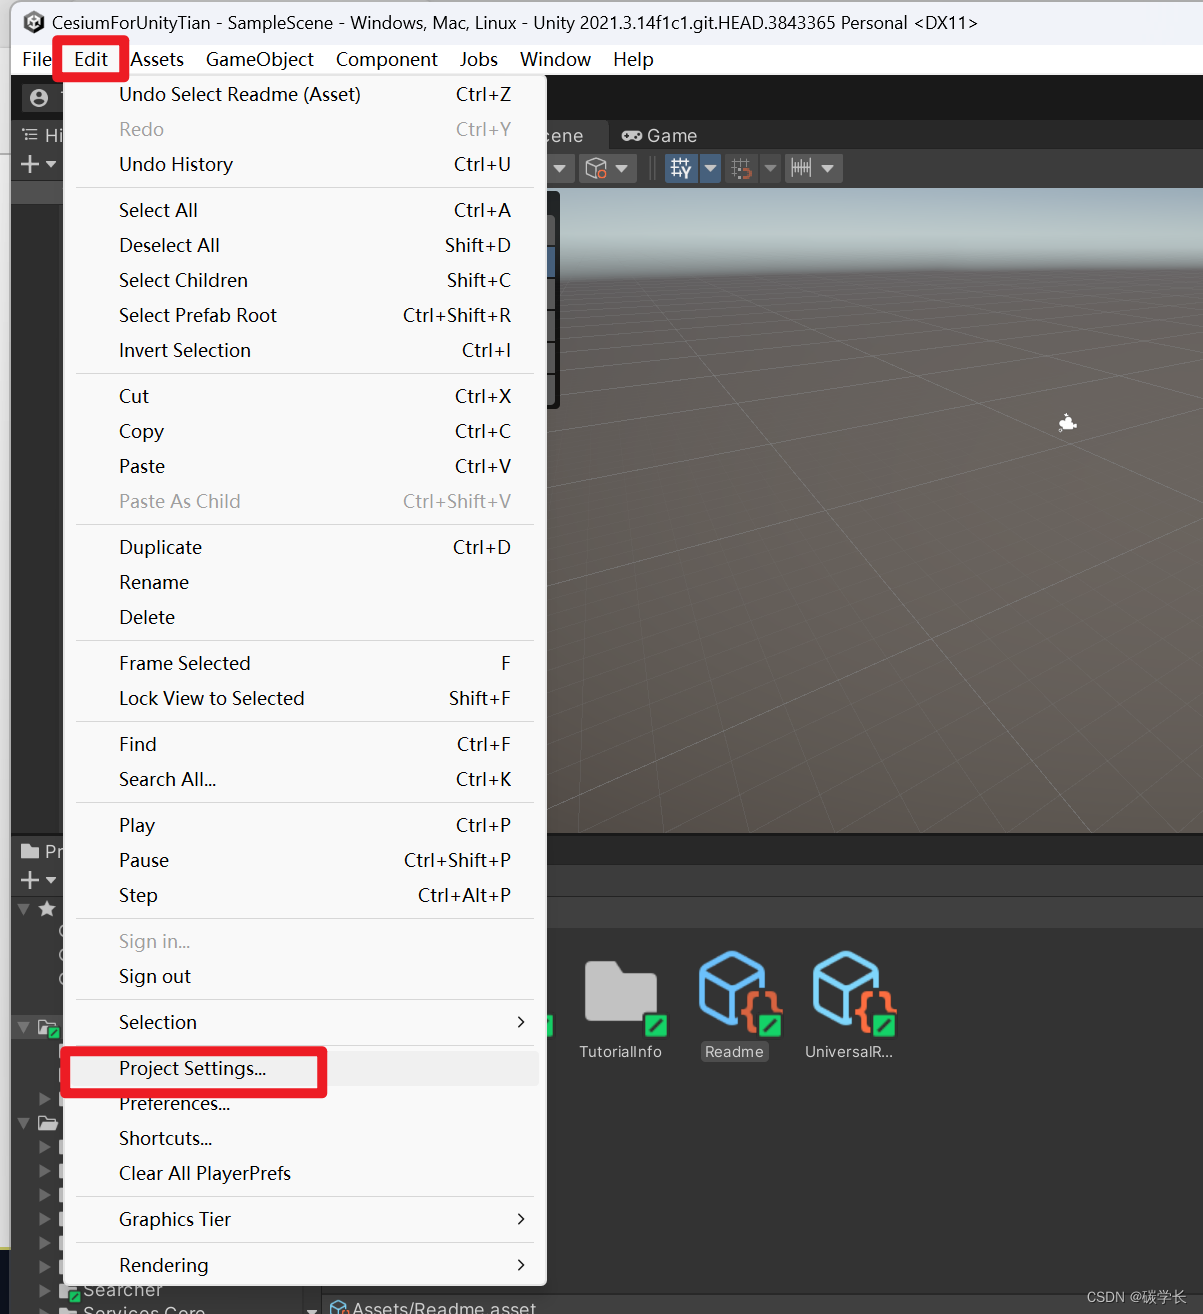Open the grid options dropdown arrow
Screen dimensions: 1203x1314
(710, 168)
